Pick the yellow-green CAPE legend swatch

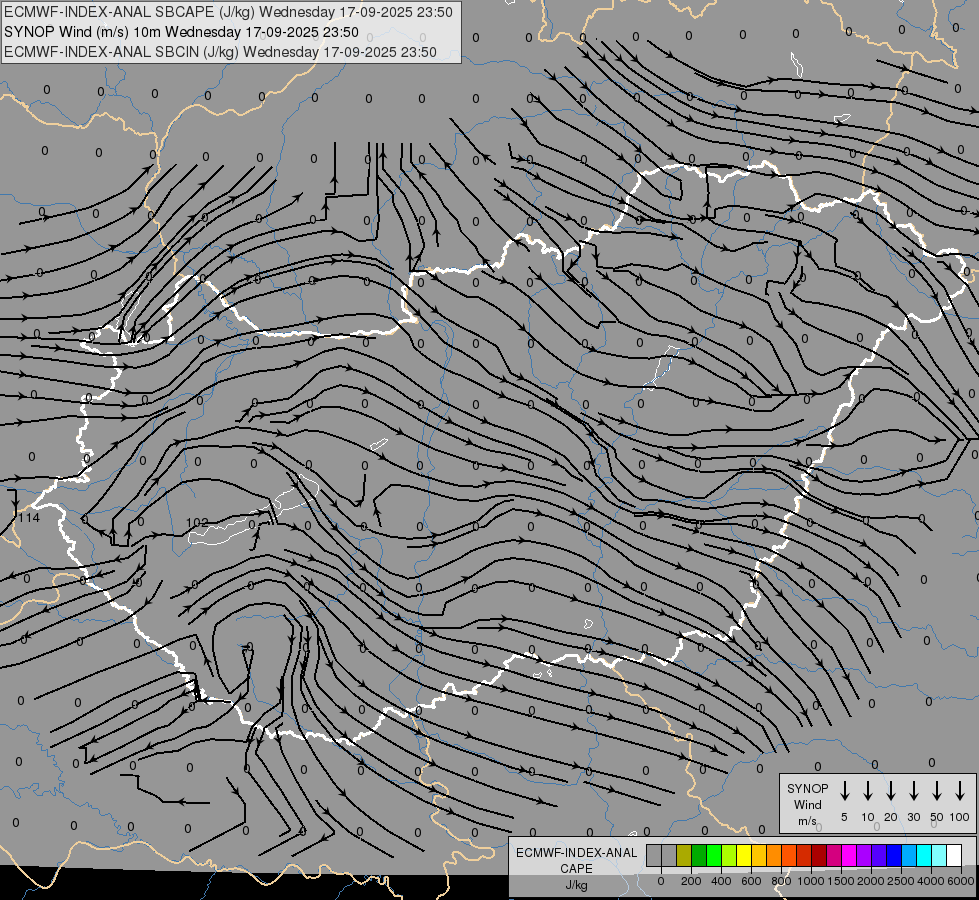[x=729, y=855]
